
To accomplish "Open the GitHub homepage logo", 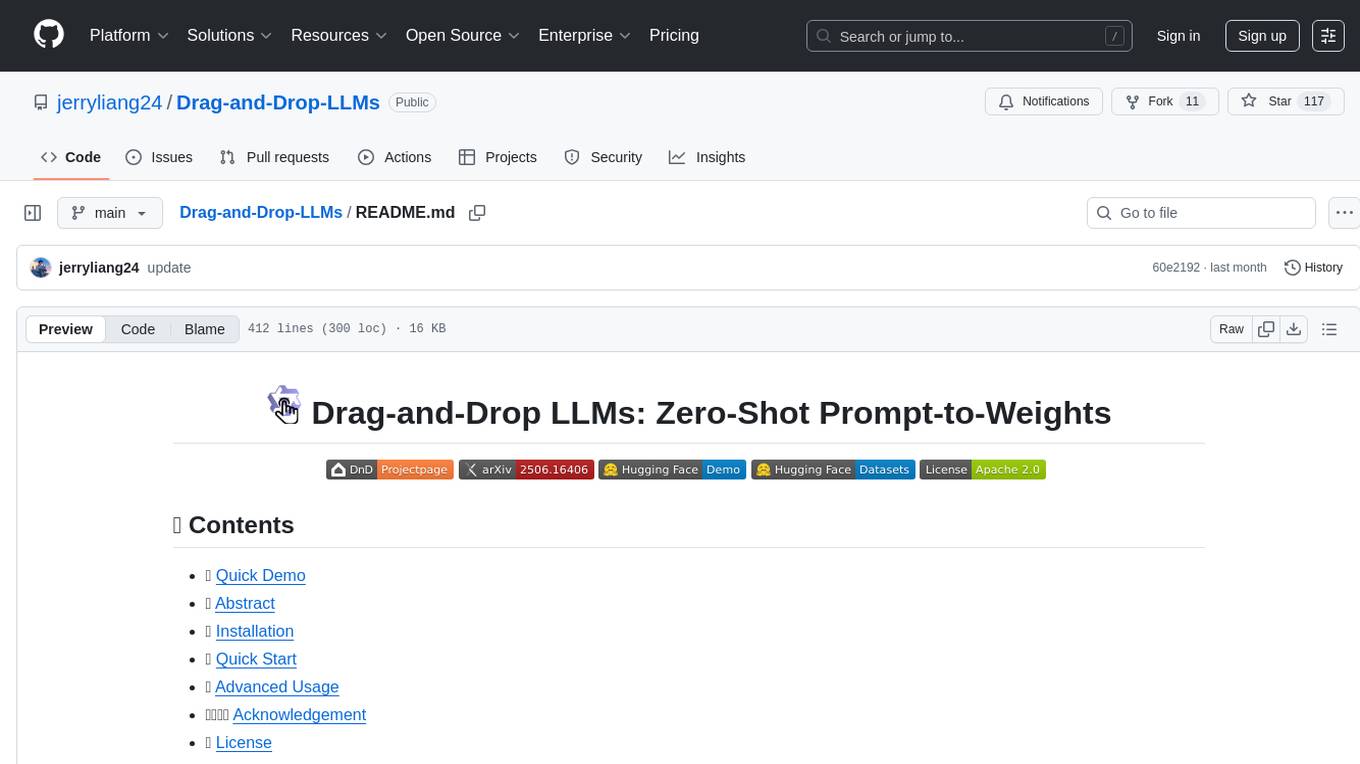I will tap(49, 35).
